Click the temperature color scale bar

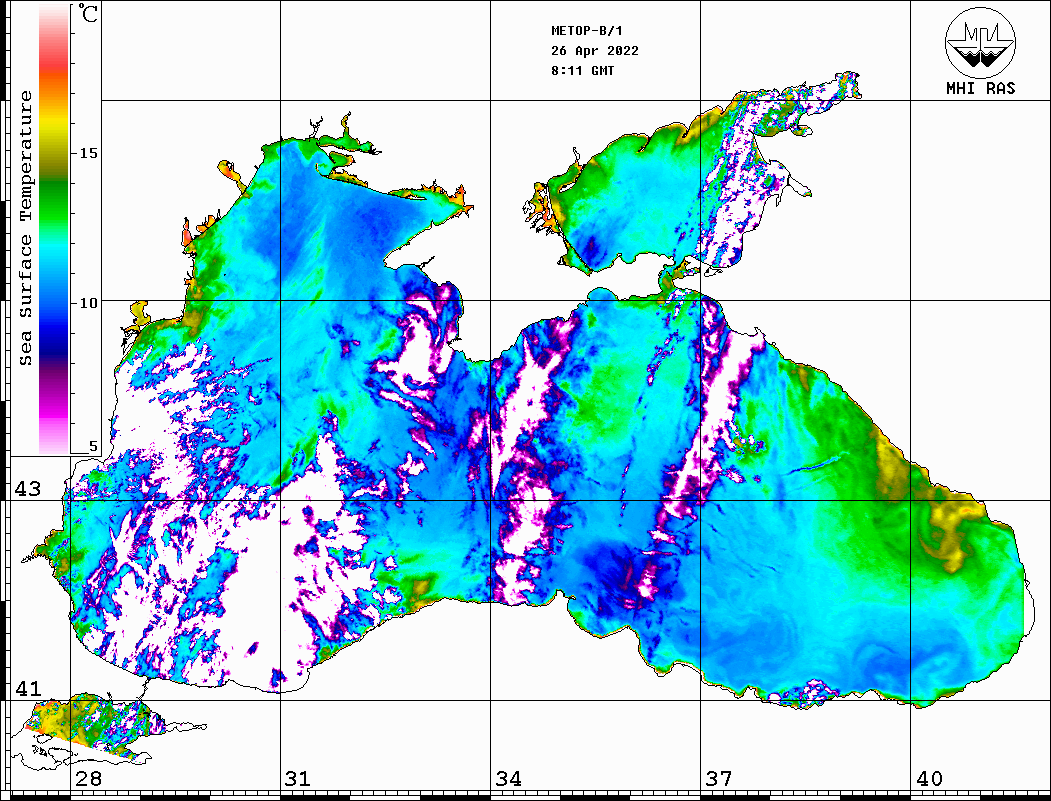[54, 228]
